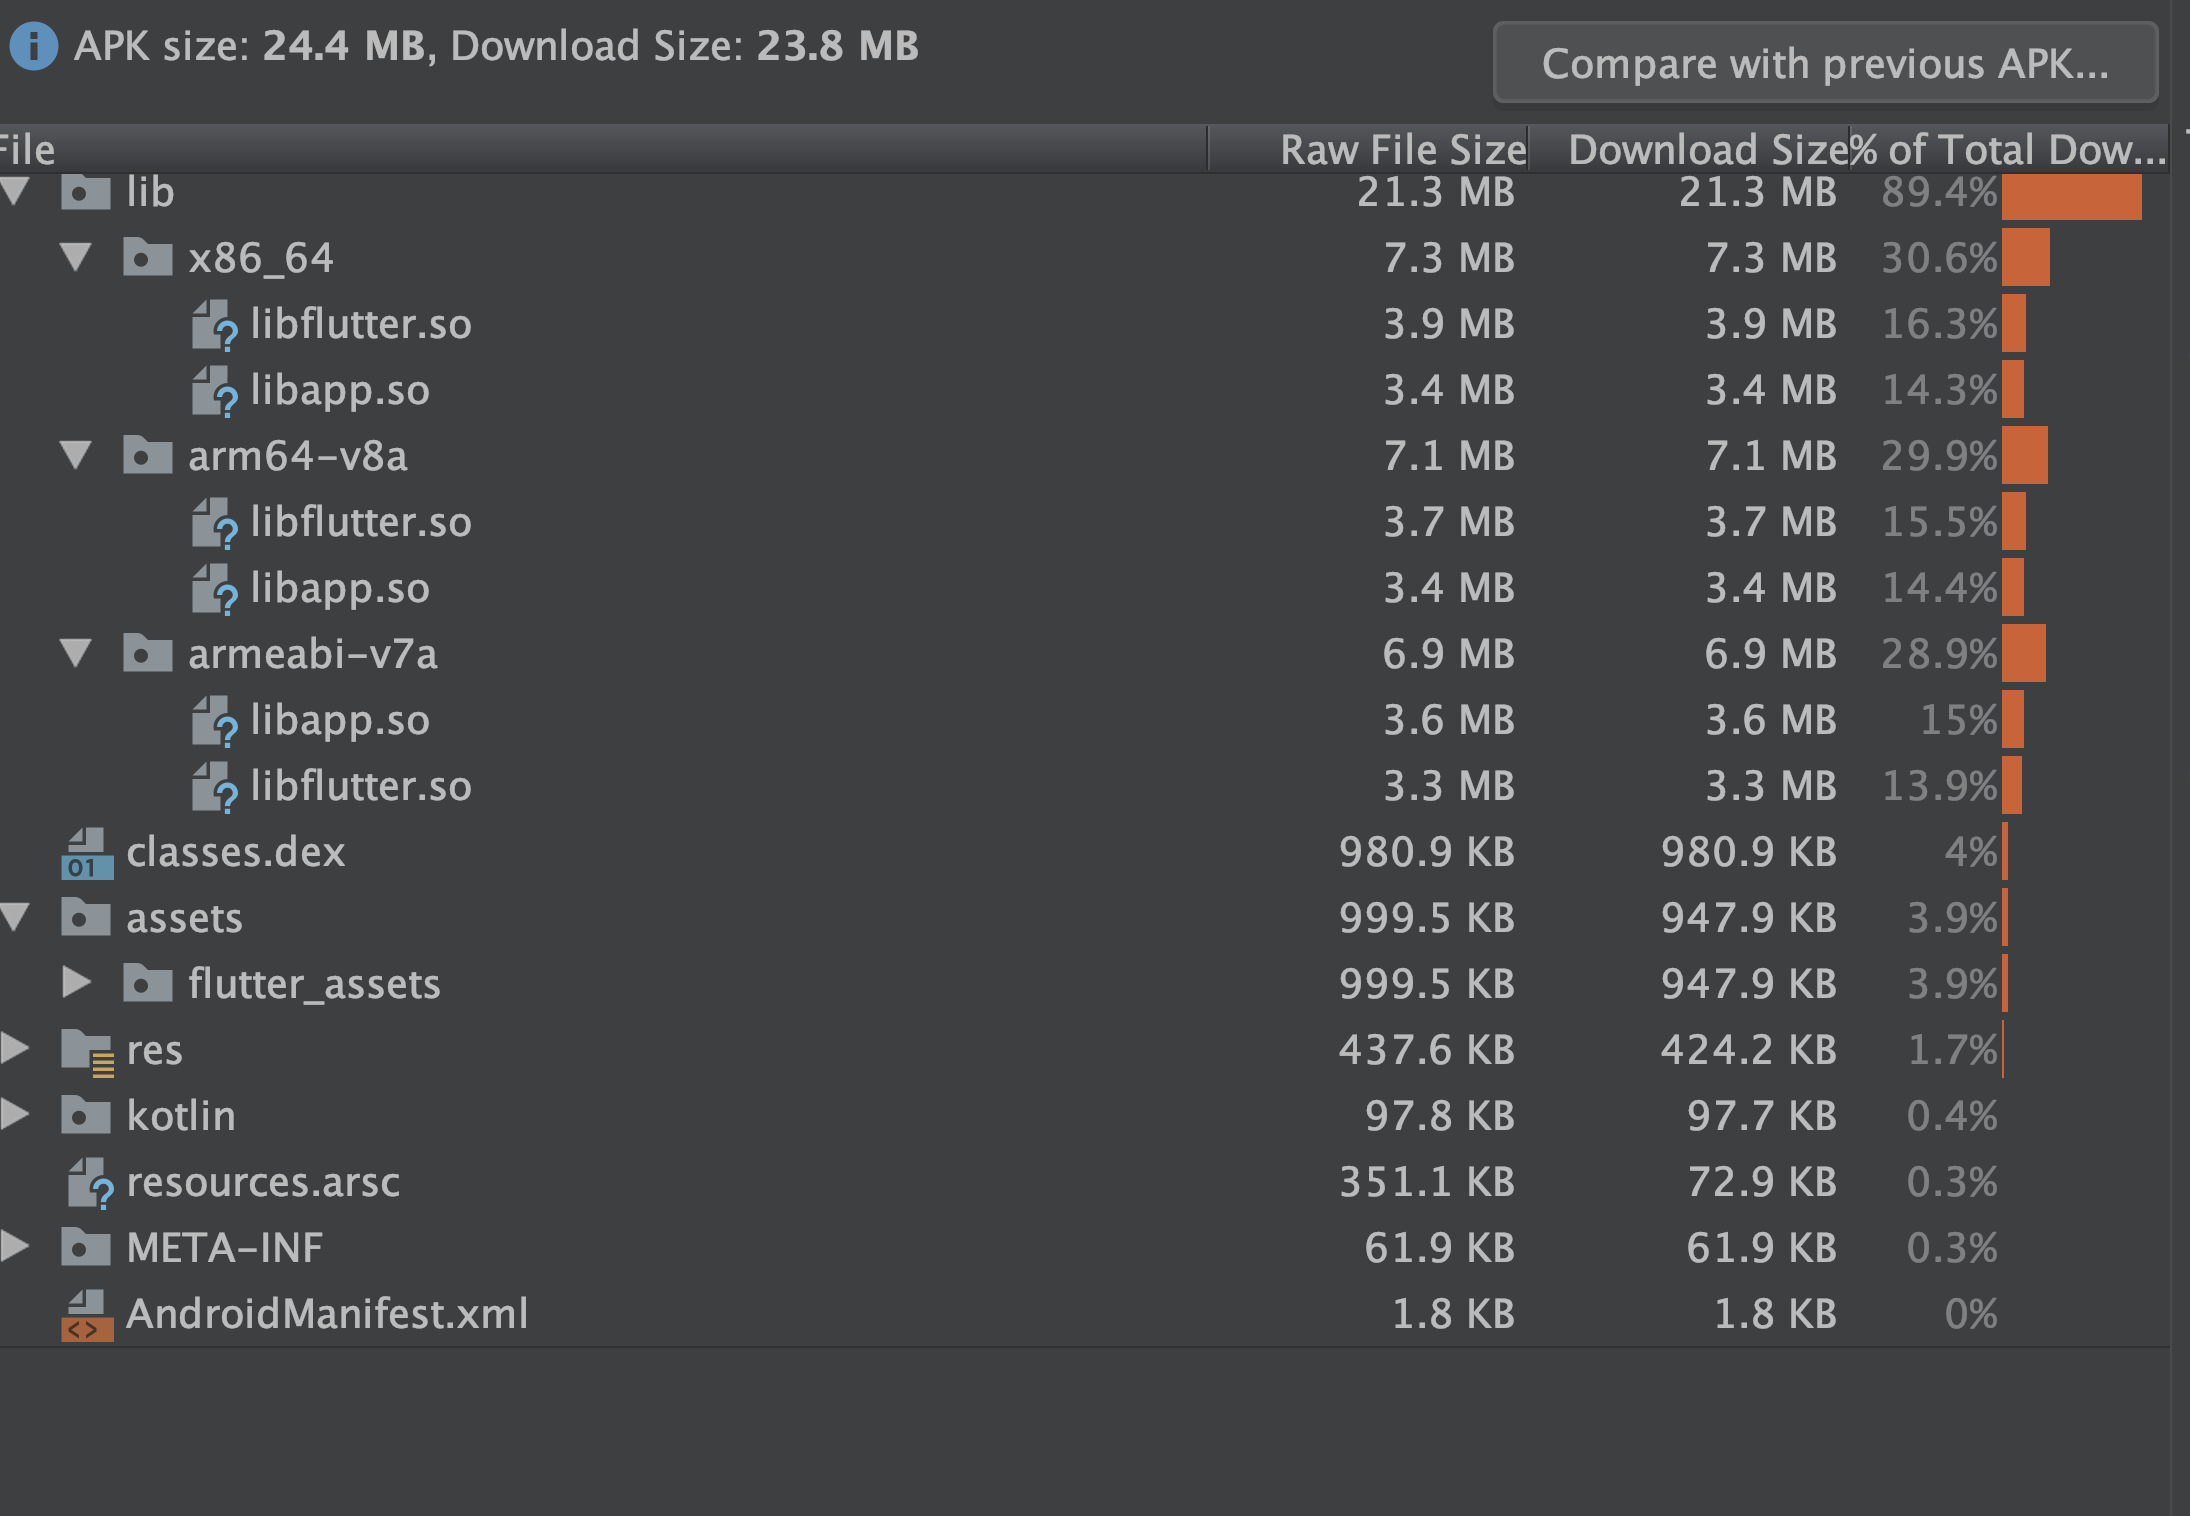Click the 15% value for armeabi-v7a libapp.so

[x=1958, y=720]
